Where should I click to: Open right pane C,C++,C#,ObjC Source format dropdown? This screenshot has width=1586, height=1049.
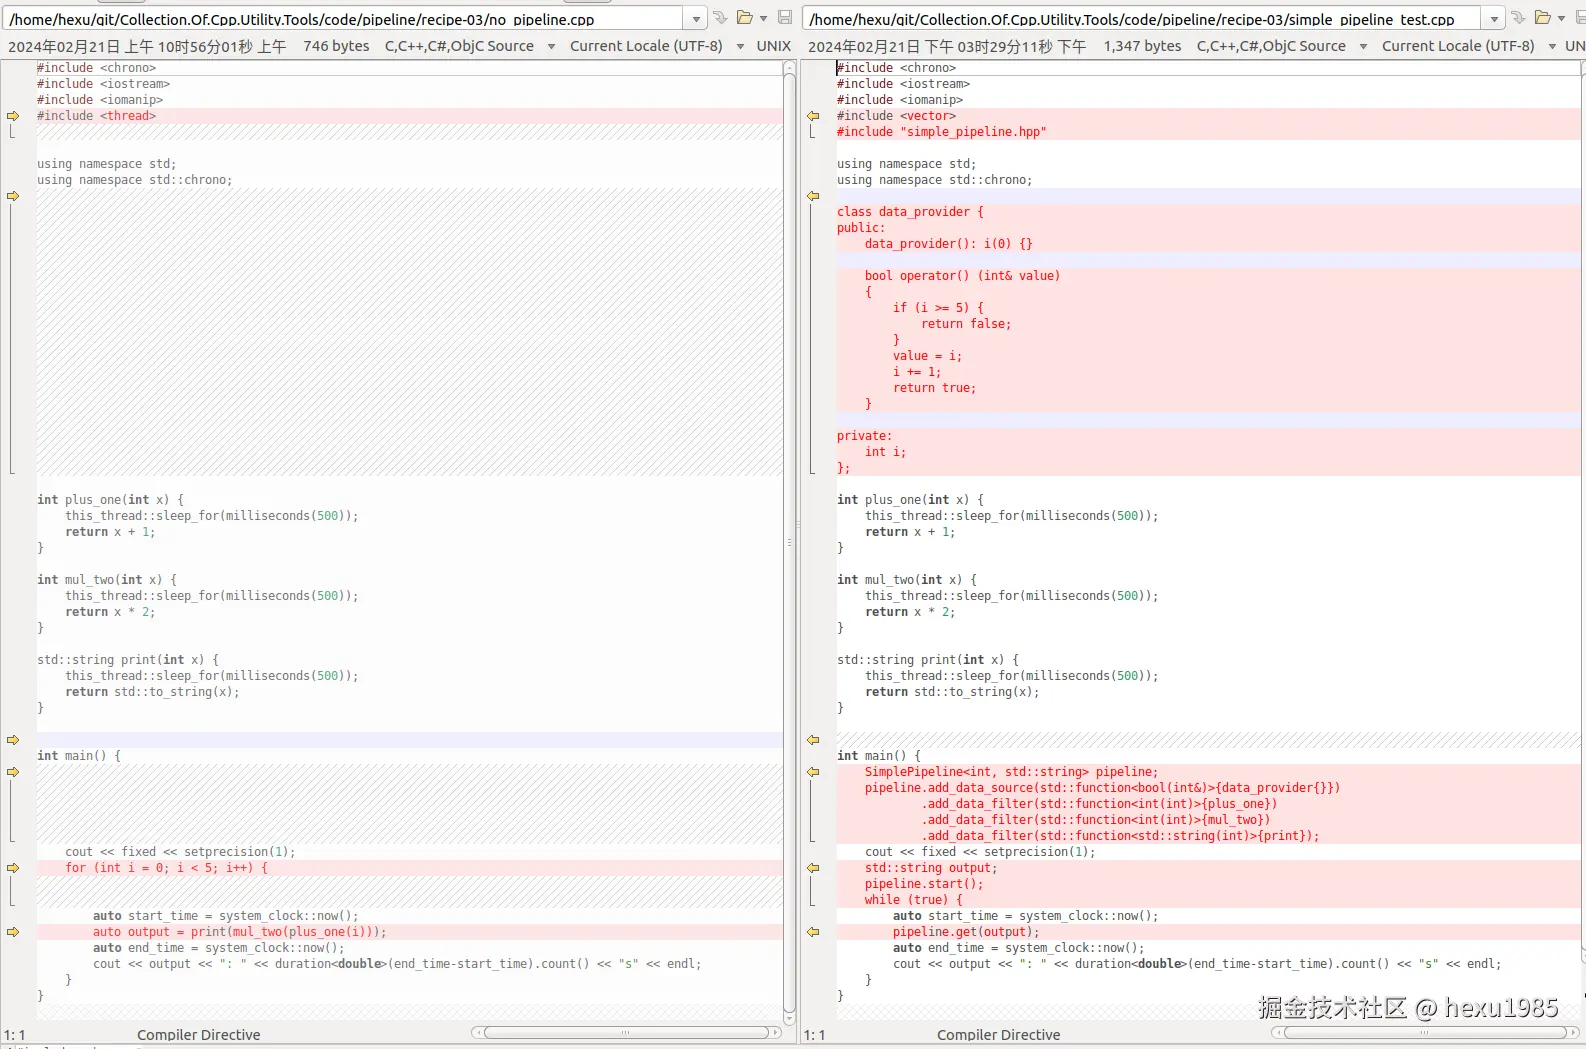(1282, 46)
